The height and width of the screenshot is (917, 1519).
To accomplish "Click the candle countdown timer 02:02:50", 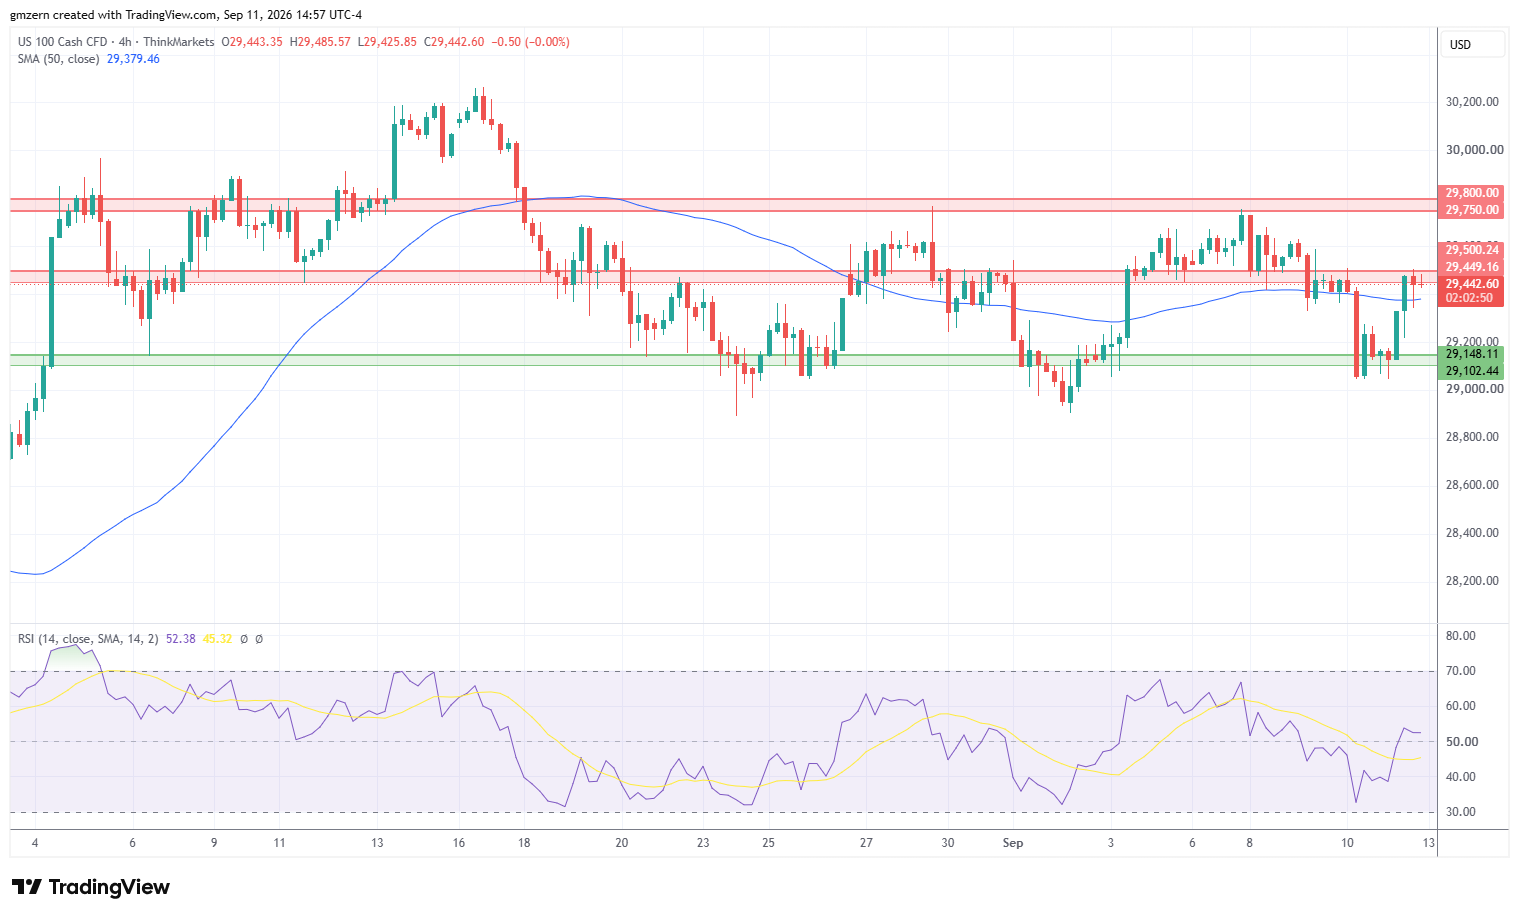I will (1470, 298).
